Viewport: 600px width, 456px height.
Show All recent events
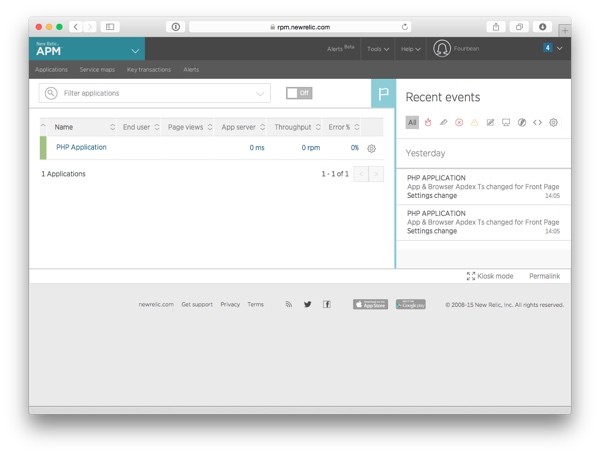coord(412,122)
